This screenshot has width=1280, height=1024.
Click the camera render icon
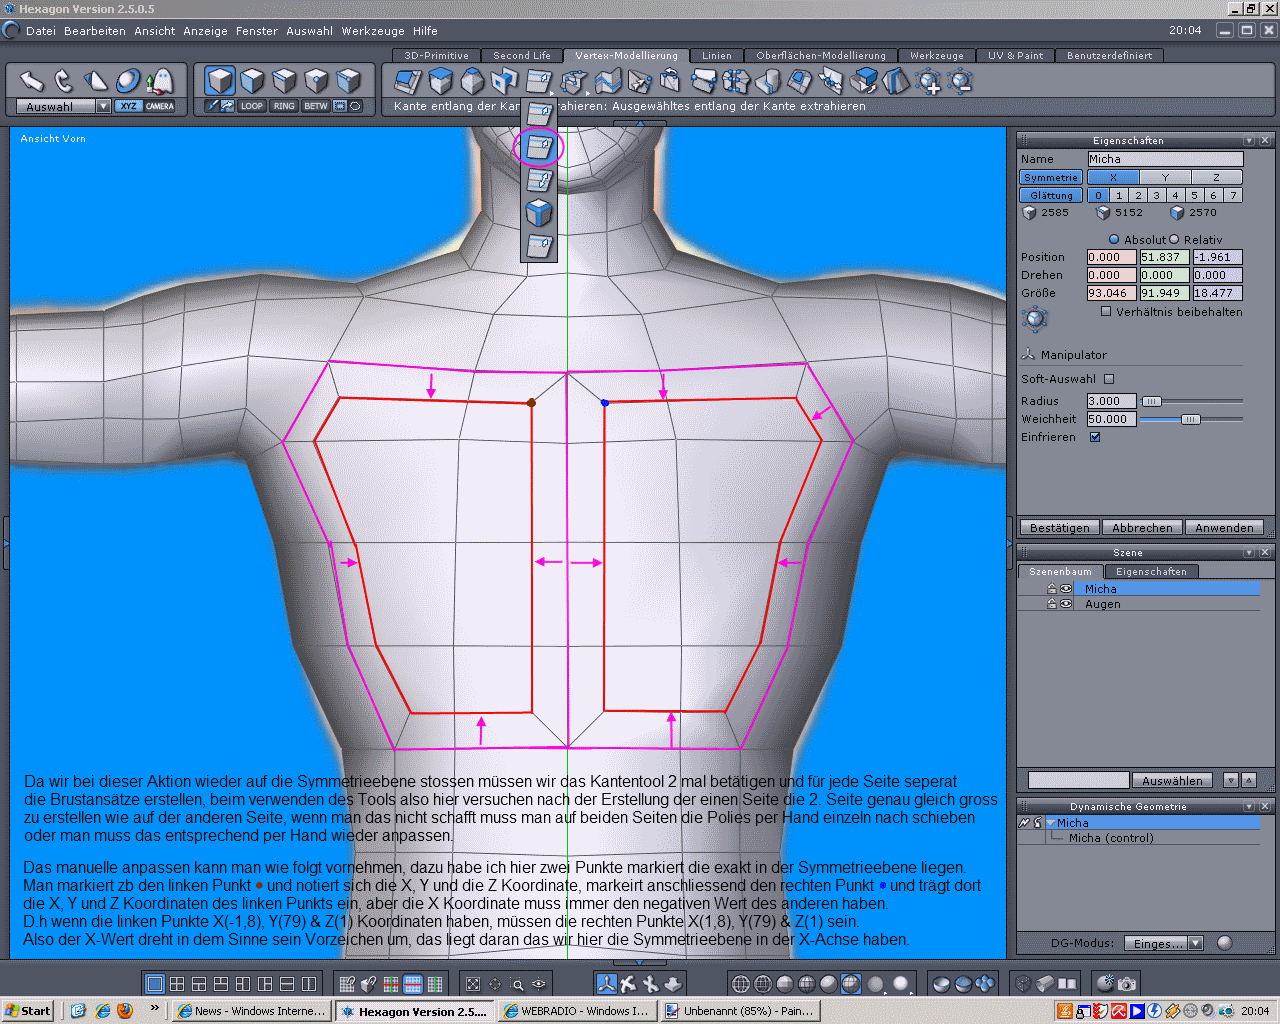click(x=1127, y=984)
